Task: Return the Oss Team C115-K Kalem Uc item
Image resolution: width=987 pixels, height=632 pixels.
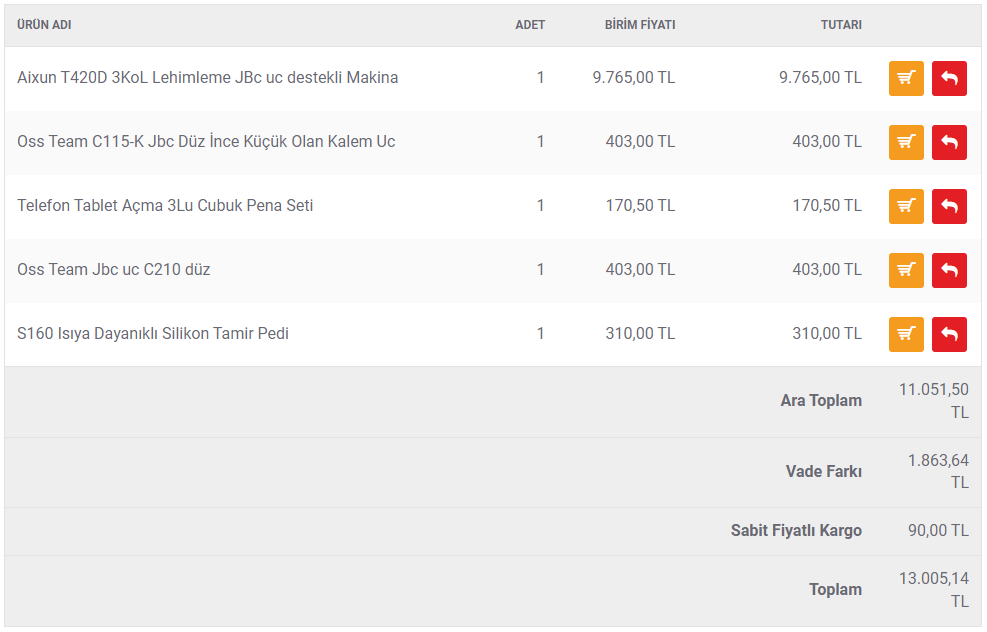Action: [949, 142]
